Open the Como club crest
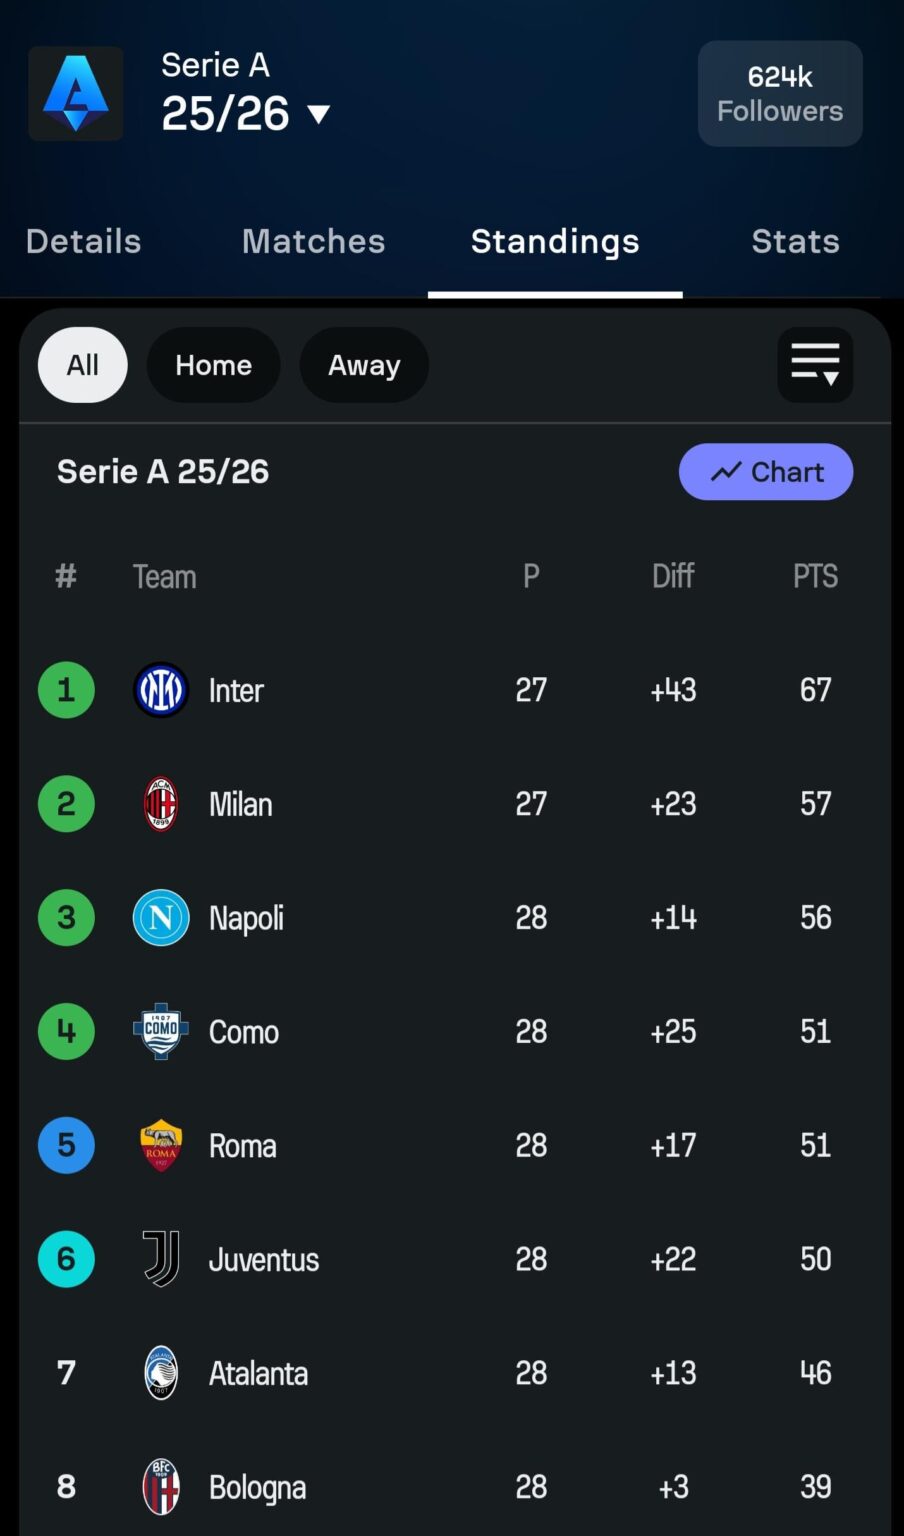The image size is (904, 1536). (160, 1031)
